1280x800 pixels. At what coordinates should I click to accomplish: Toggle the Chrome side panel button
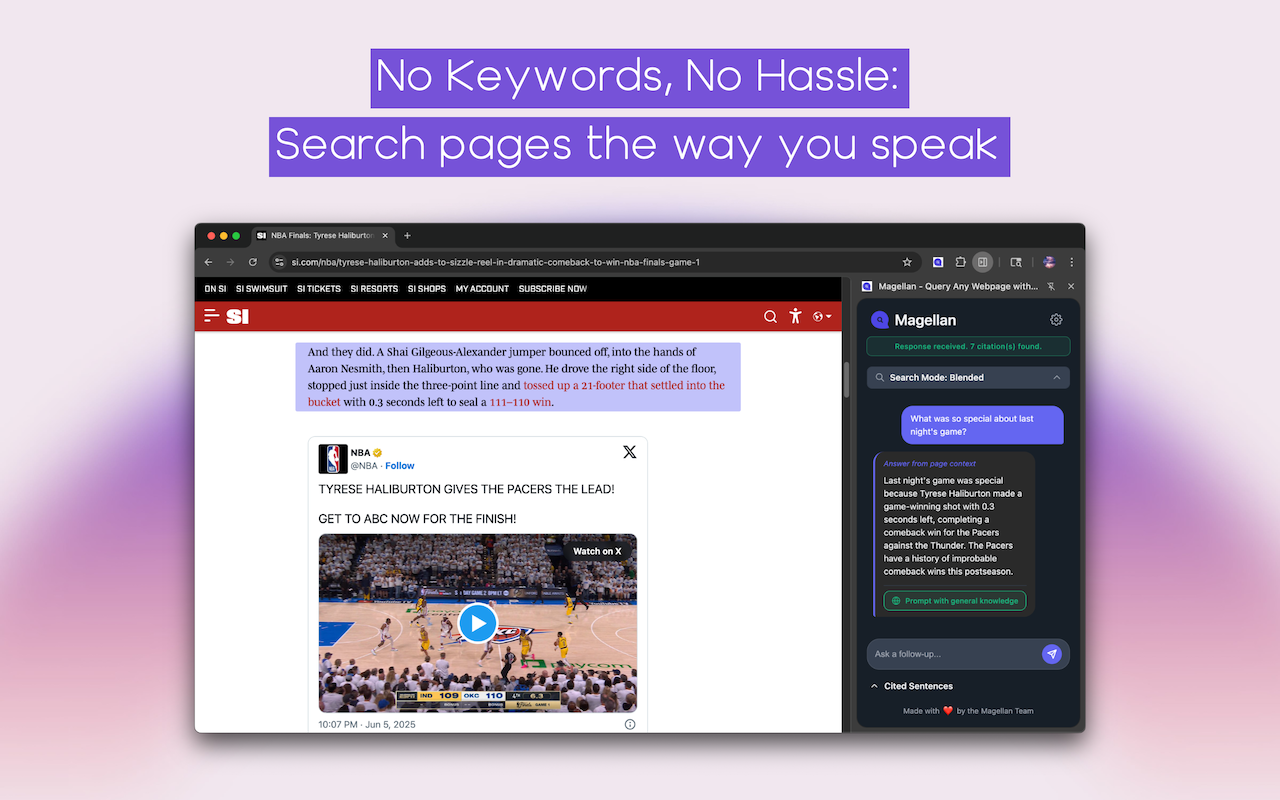click(x=983, y=262)
